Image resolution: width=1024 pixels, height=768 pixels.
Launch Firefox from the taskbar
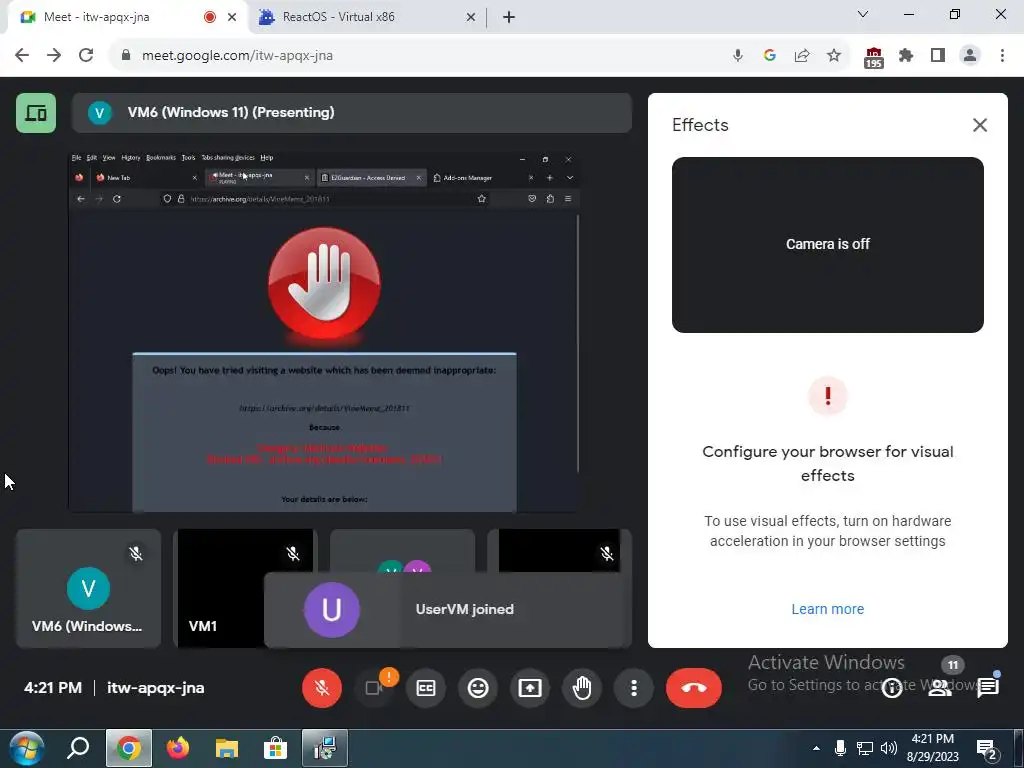coord(178,748)
